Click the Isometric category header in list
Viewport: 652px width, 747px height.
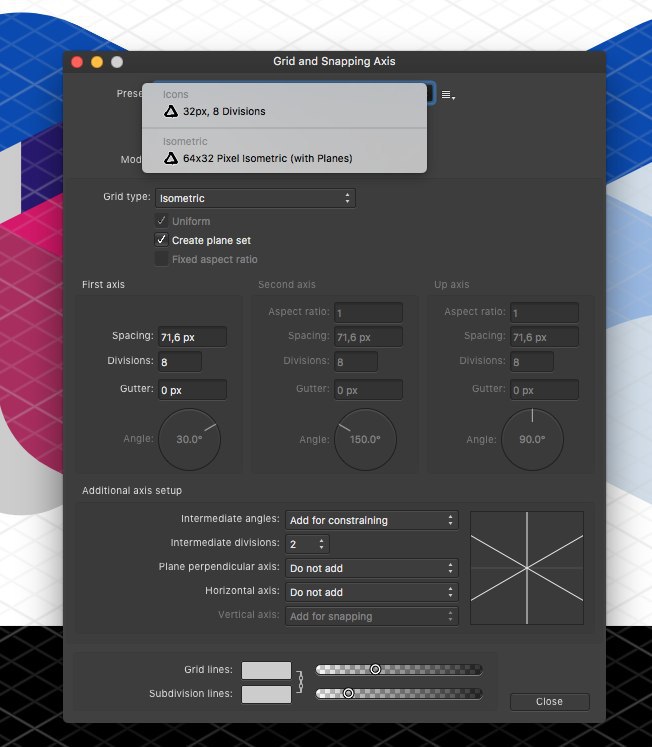coord(185,141)
